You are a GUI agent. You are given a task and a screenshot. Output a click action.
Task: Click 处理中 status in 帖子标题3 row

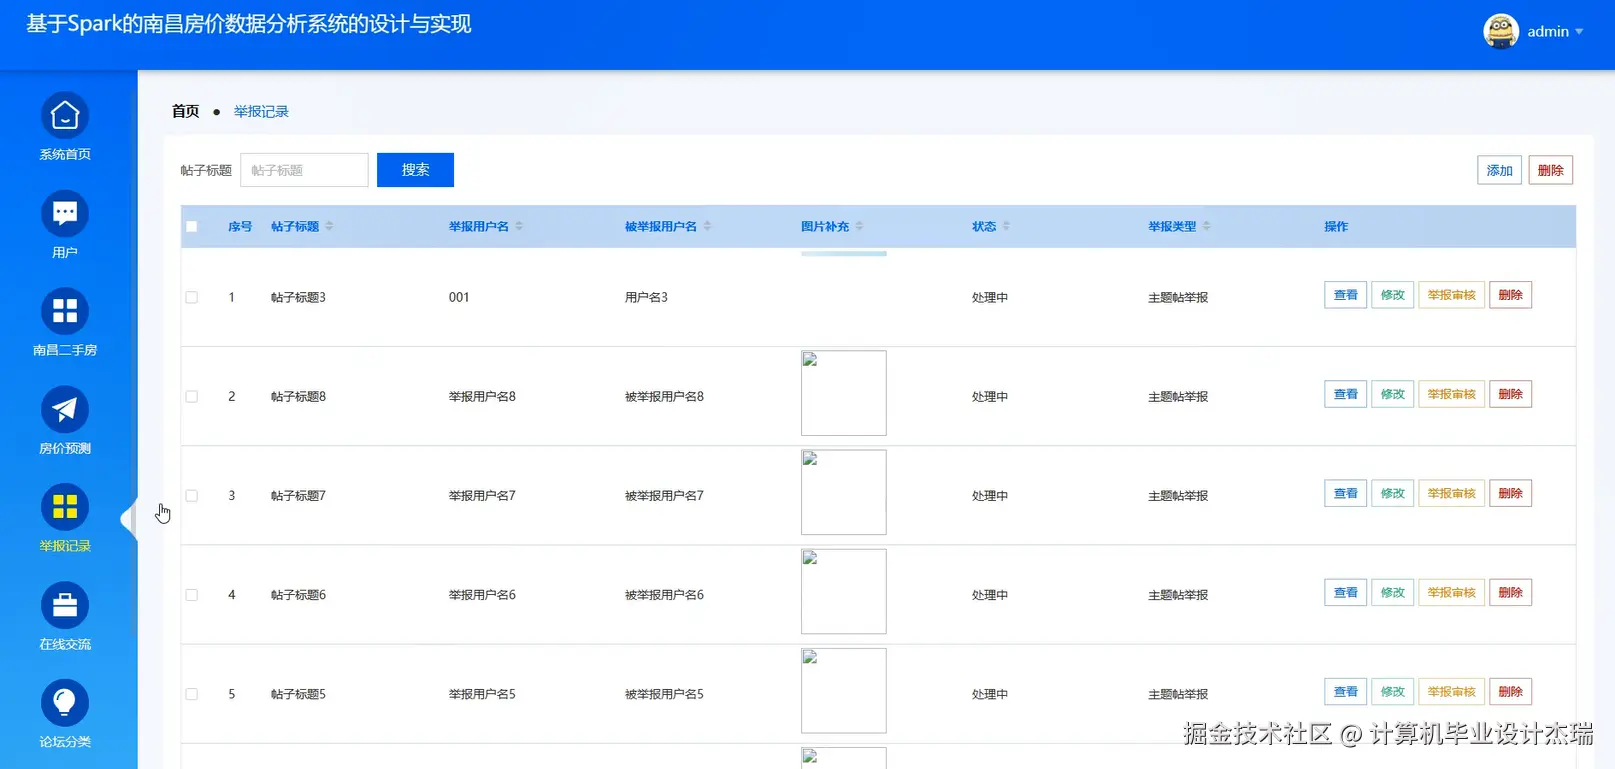tap(990, 298)
